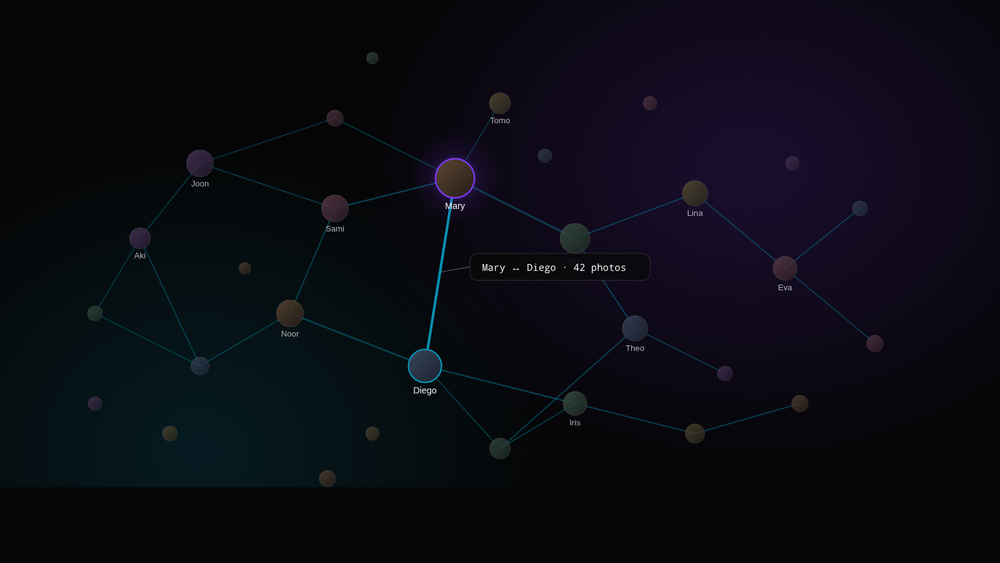
Task: Open the Joon person node
Action: (200, 163)
